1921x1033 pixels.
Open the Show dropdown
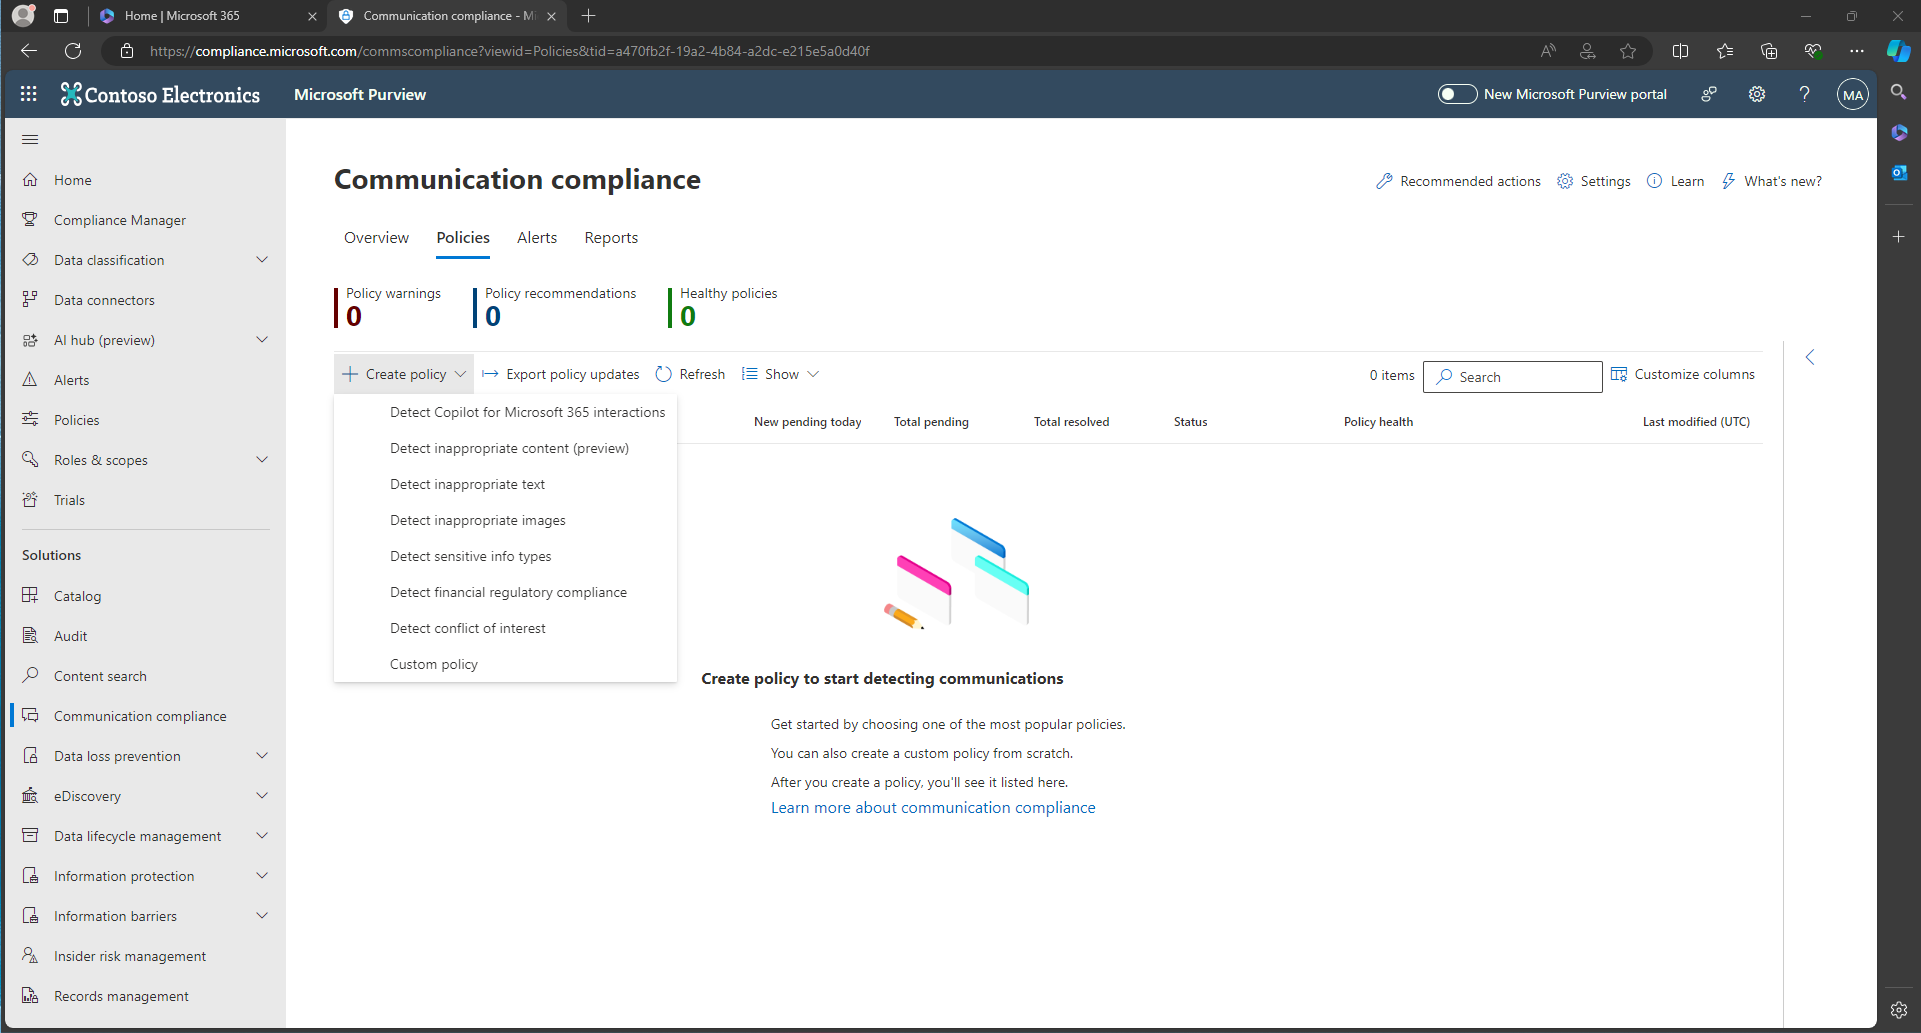point(781,374)
